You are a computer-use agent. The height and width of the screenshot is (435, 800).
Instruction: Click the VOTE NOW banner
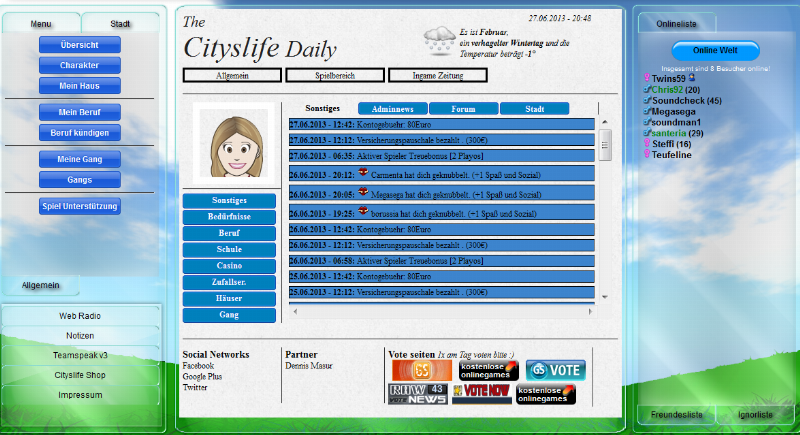click(482, 394)
